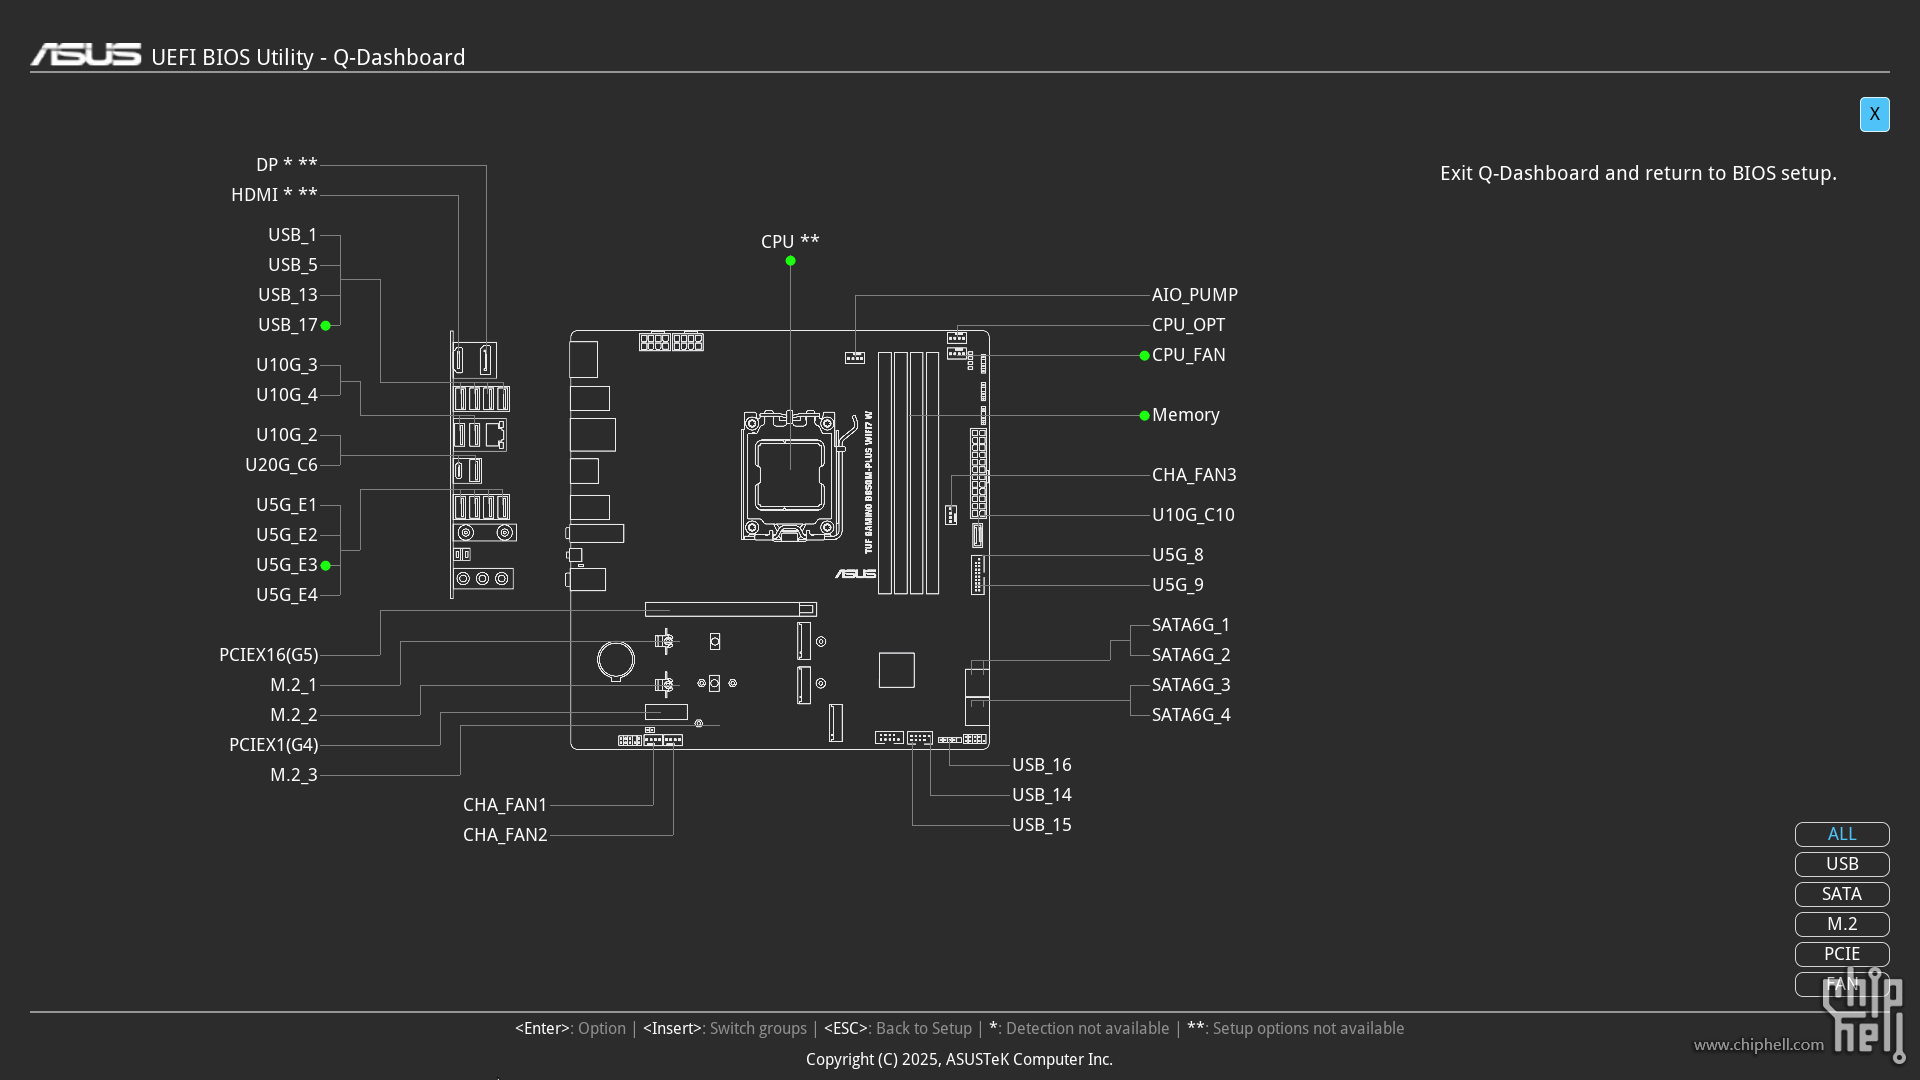
Task: Click the U5G_E1 label
Action: (x=286, y=505)
